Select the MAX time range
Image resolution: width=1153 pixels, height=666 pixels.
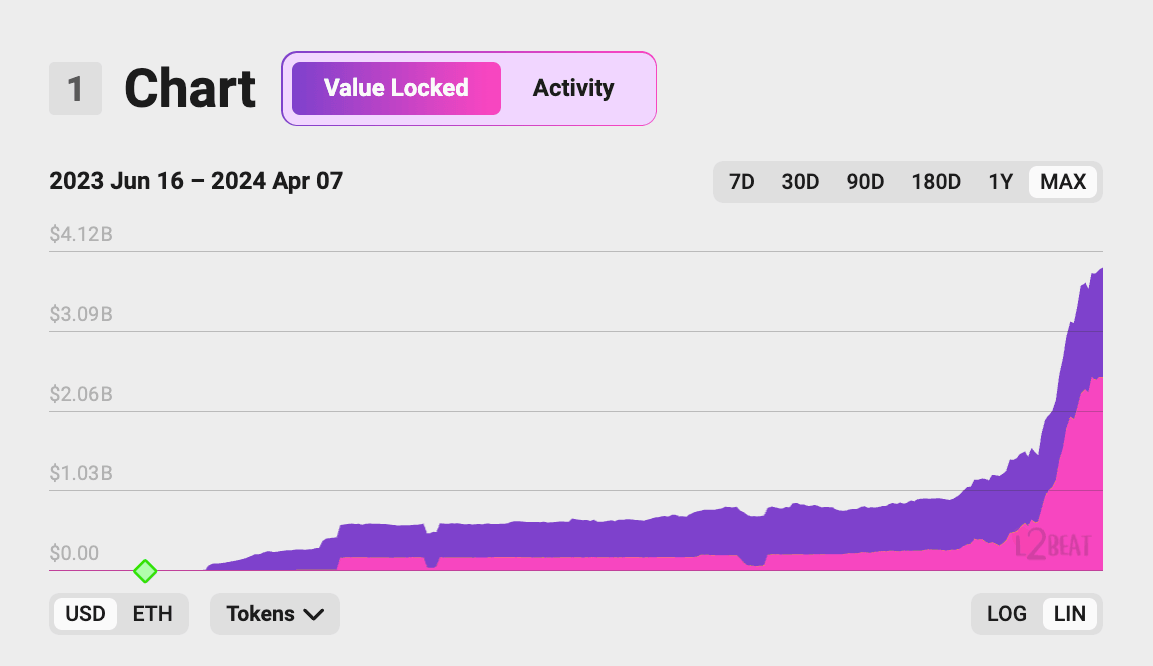(1063, 182)
